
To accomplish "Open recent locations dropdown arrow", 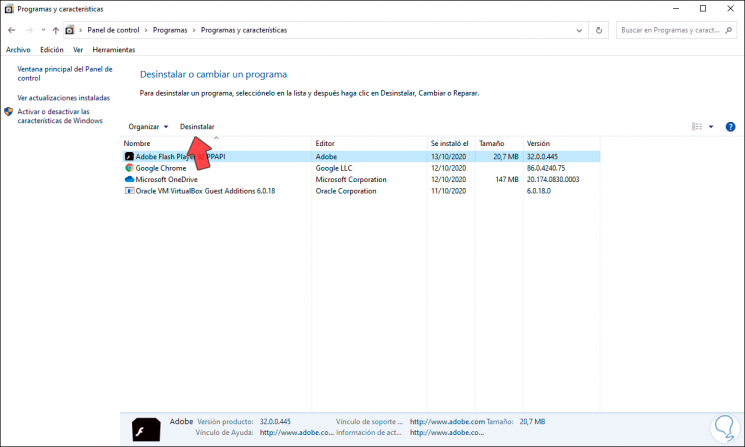I will point(43,30).
